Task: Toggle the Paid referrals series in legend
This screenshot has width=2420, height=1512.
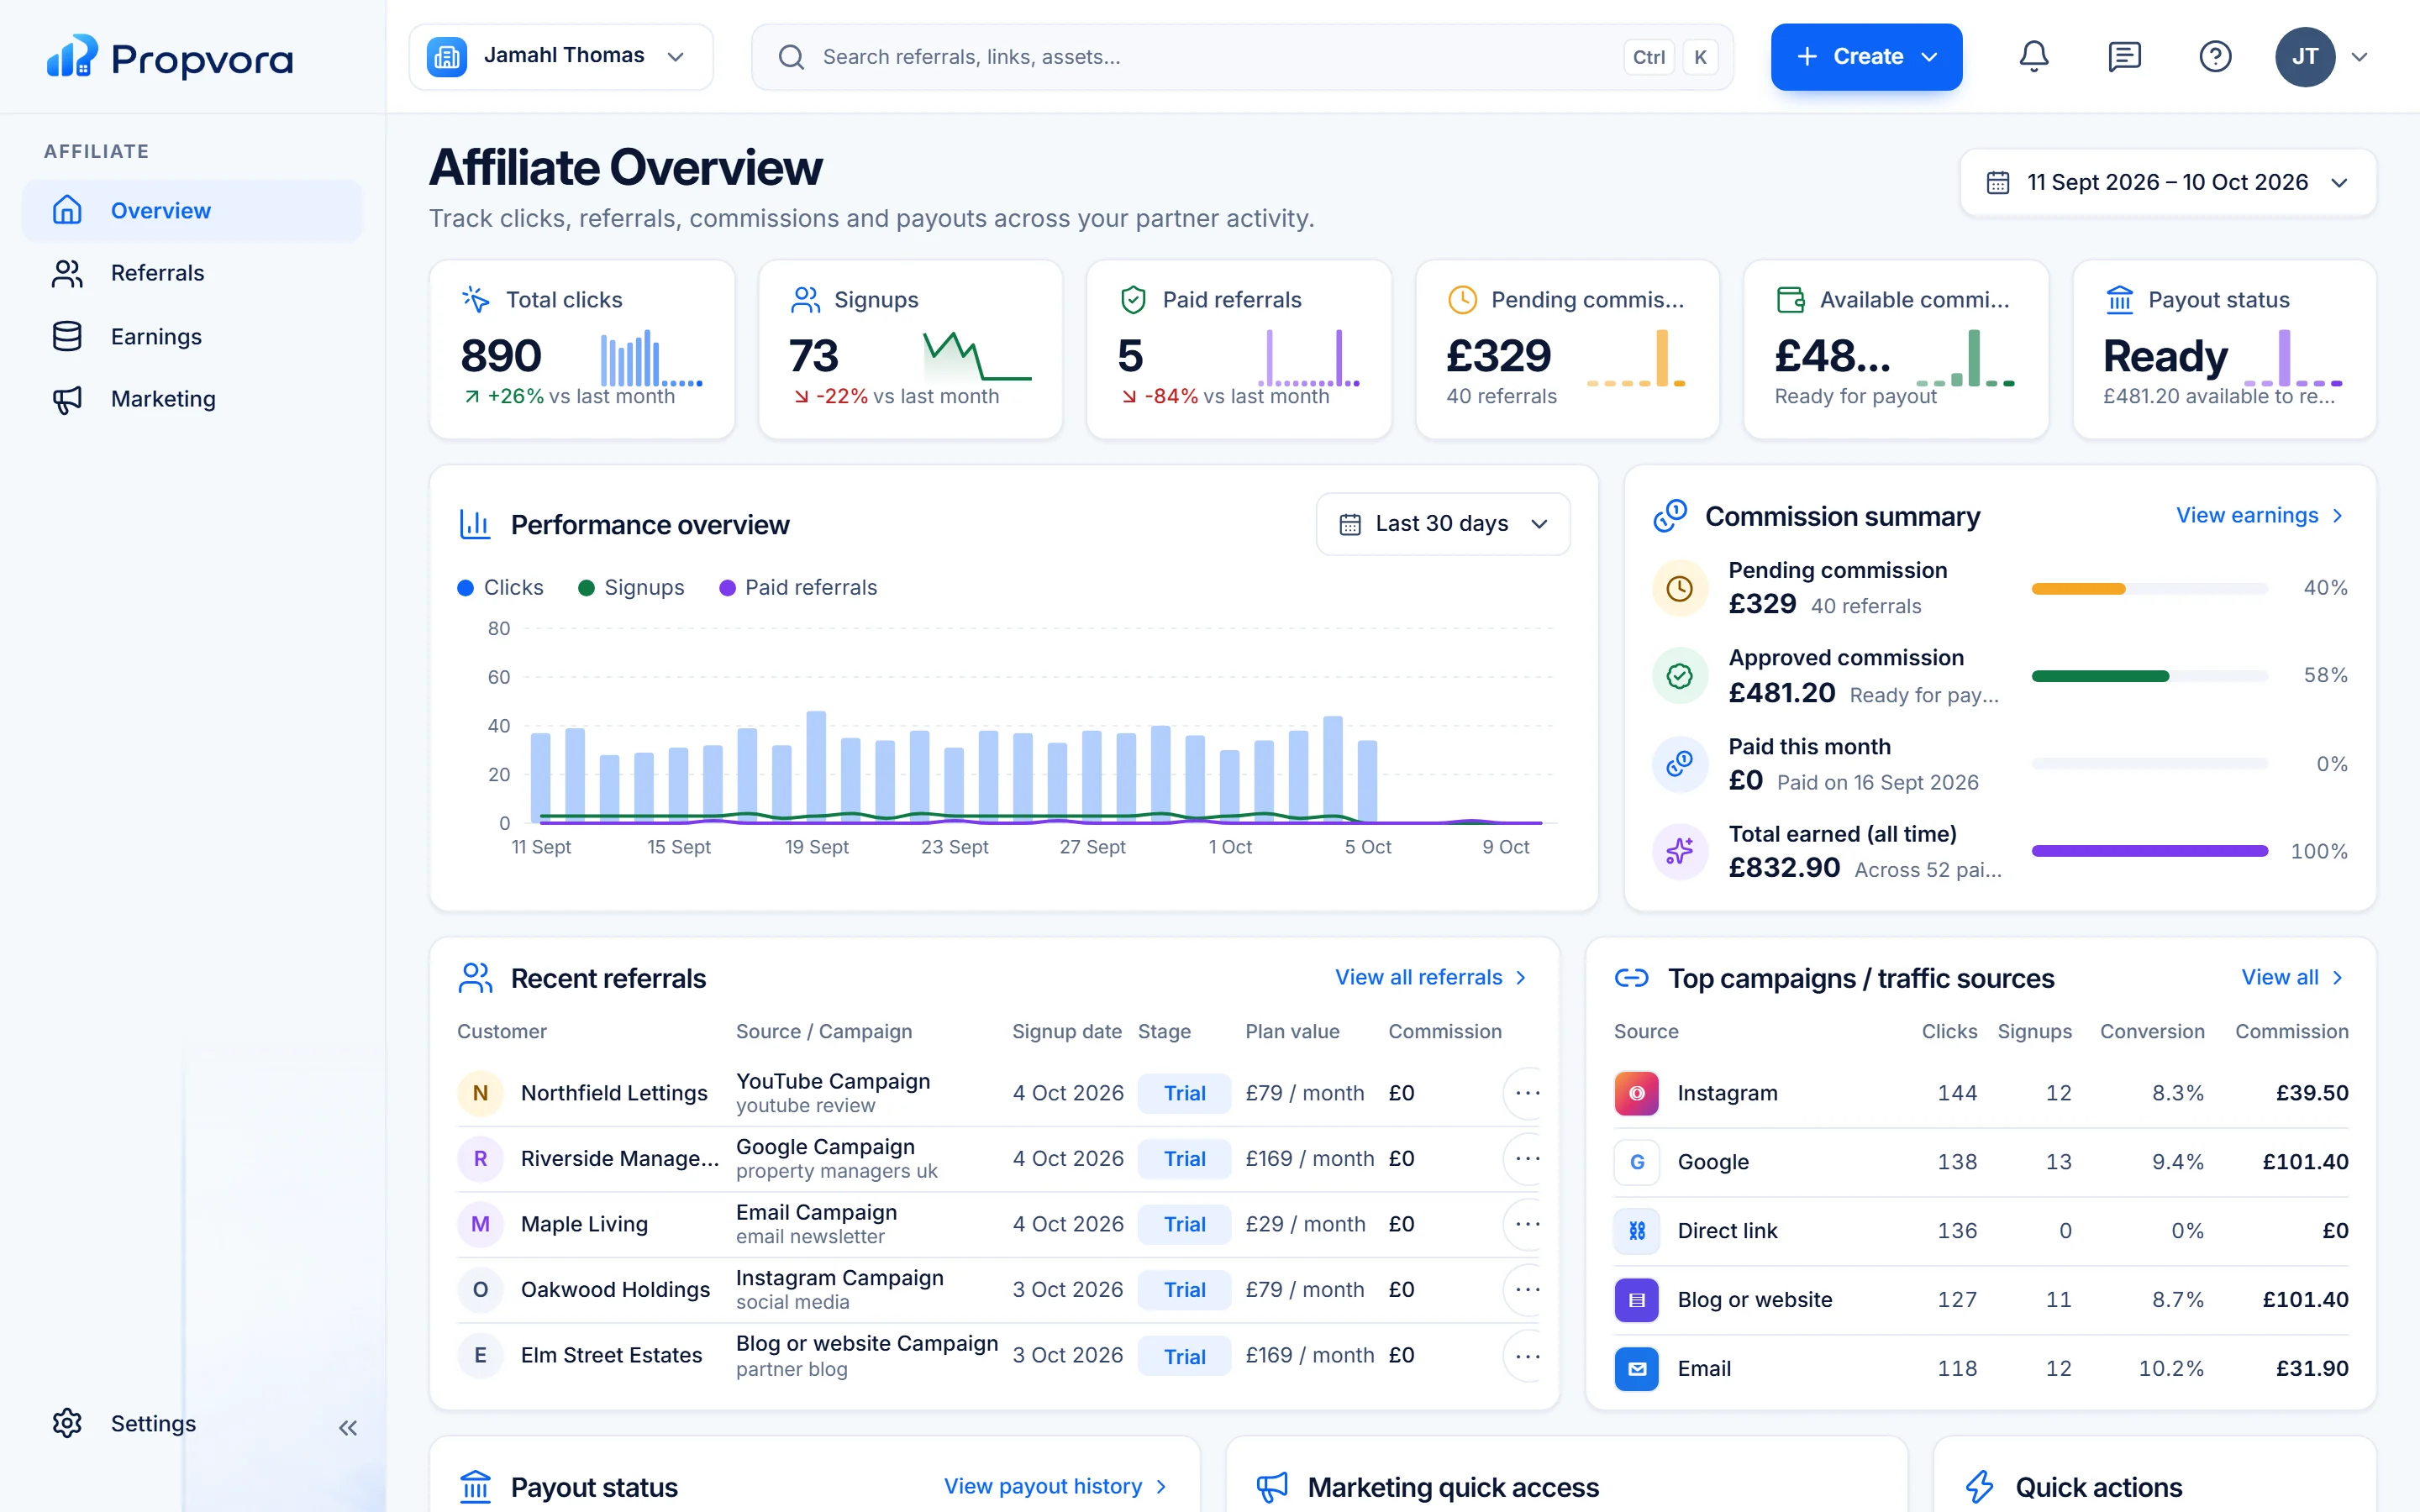Action: (x=798, y=588)
